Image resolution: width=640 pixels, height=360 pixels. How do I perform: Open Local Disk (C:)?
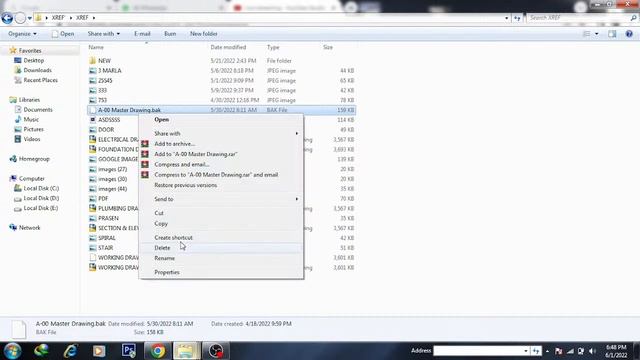[x=41, y=188]
